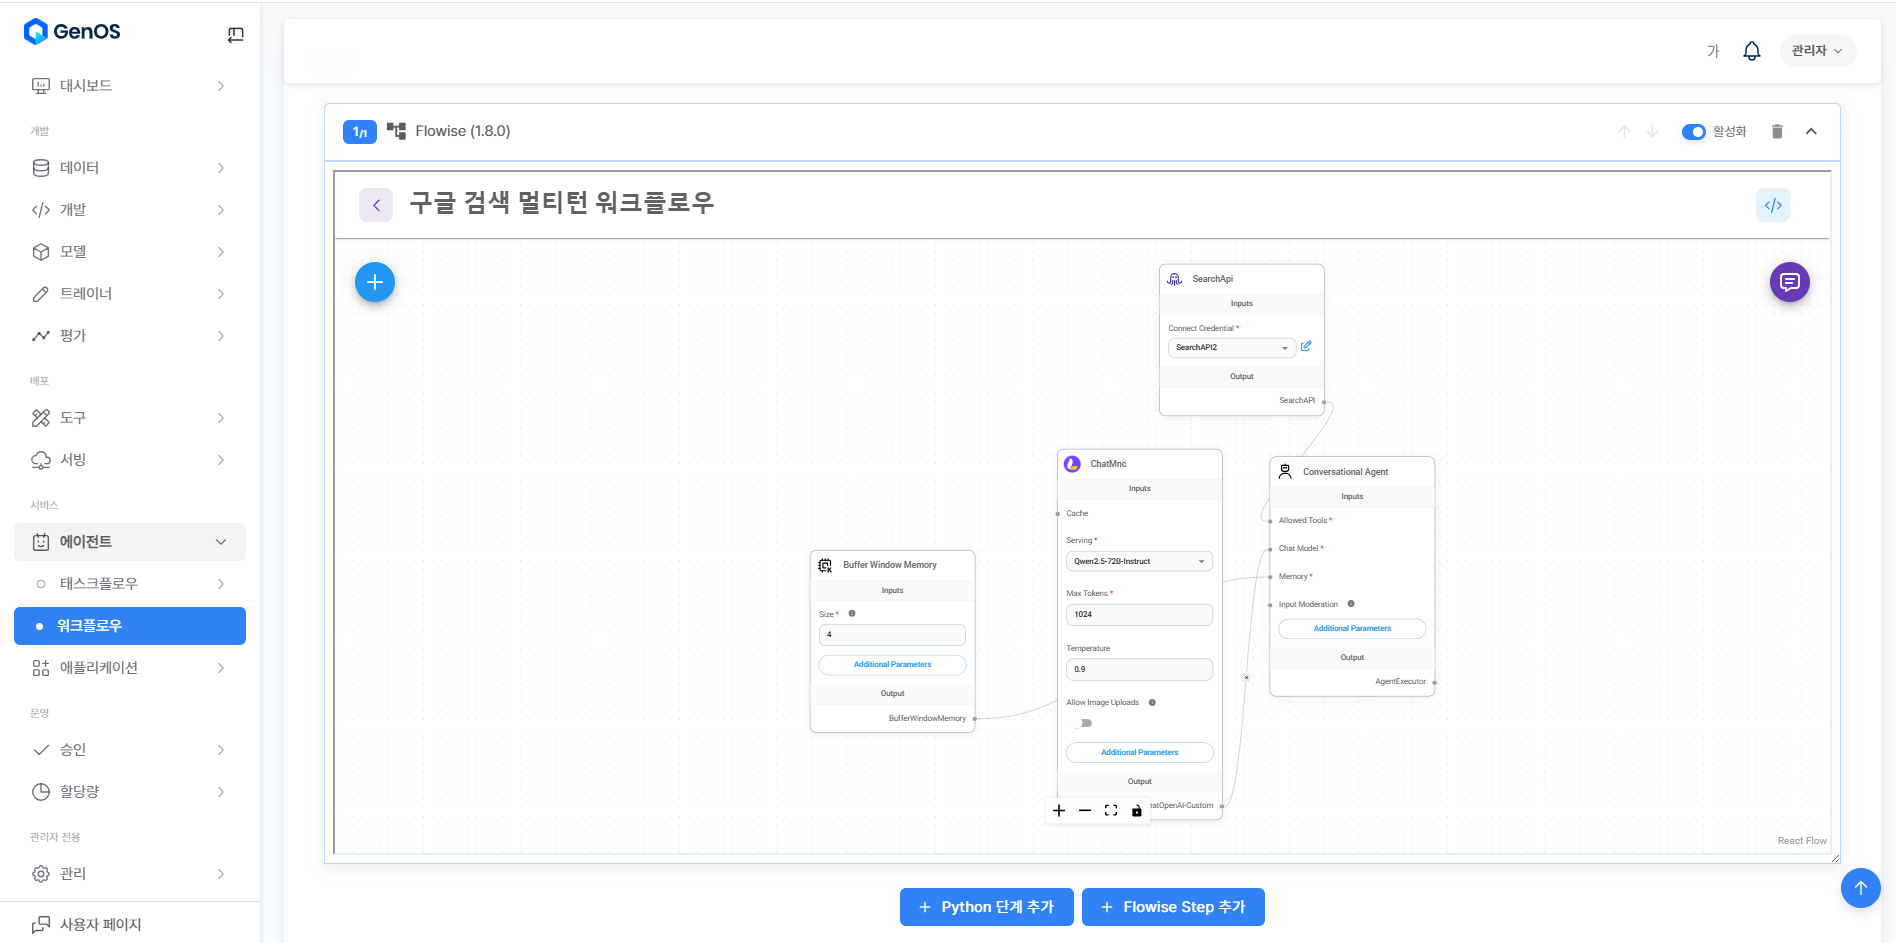The image size is (1896, 943).
Task: Lock the canvas with the lock icon
Action: point(1136,811)
